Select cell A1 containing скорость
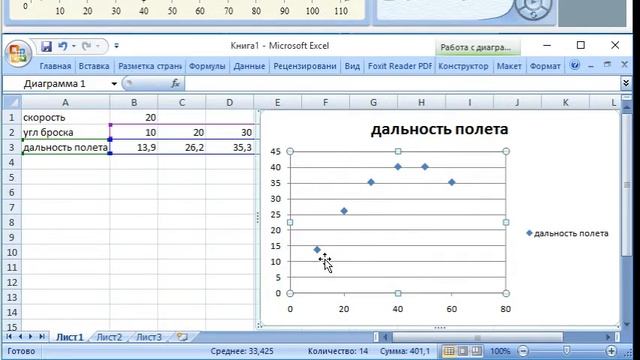This screenshot has height=360, width=640. click(65, 118)
